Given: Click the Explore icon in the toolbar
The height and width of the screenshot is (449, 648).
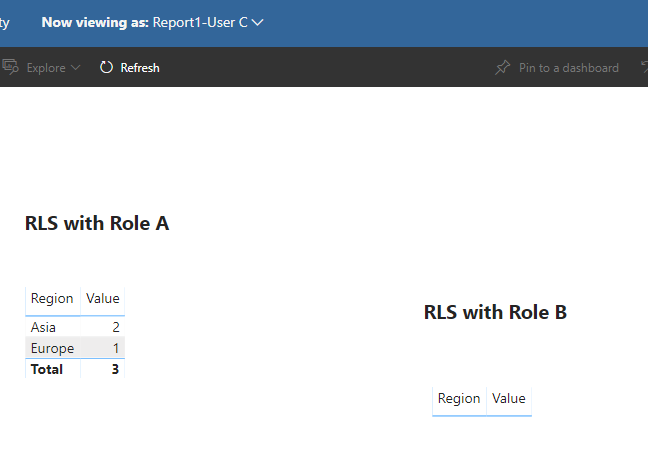Looking at the screenshot, I should [10, 67].
